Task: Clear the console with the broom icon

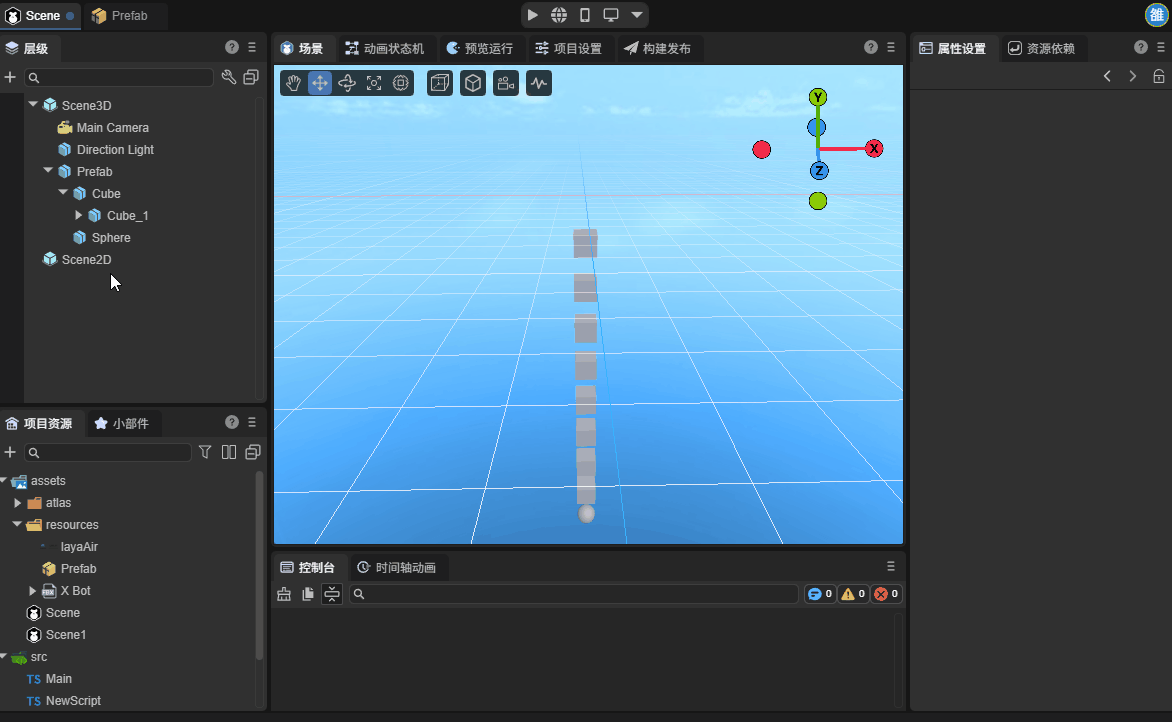Action: coord(284,594)
